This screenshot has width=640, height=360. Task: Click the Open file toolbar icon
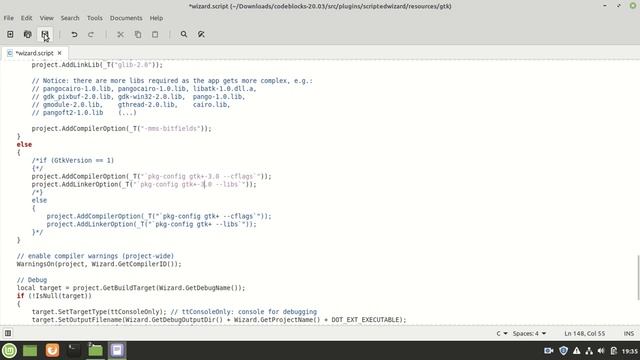27,34
